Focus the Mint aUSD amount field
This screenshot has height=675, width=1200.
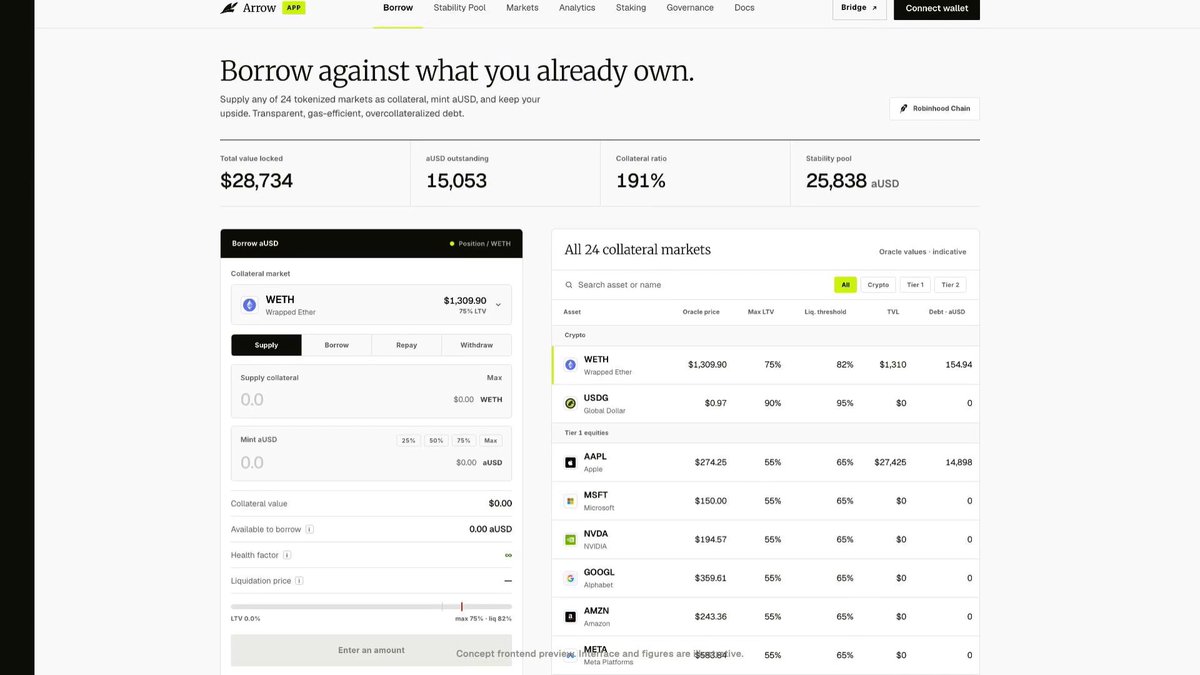[340, 463]
